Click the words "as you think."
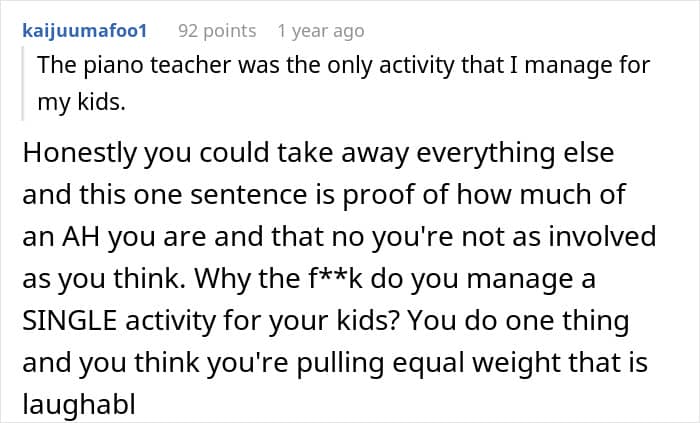The image size is (700, 423). coord(79,280)
